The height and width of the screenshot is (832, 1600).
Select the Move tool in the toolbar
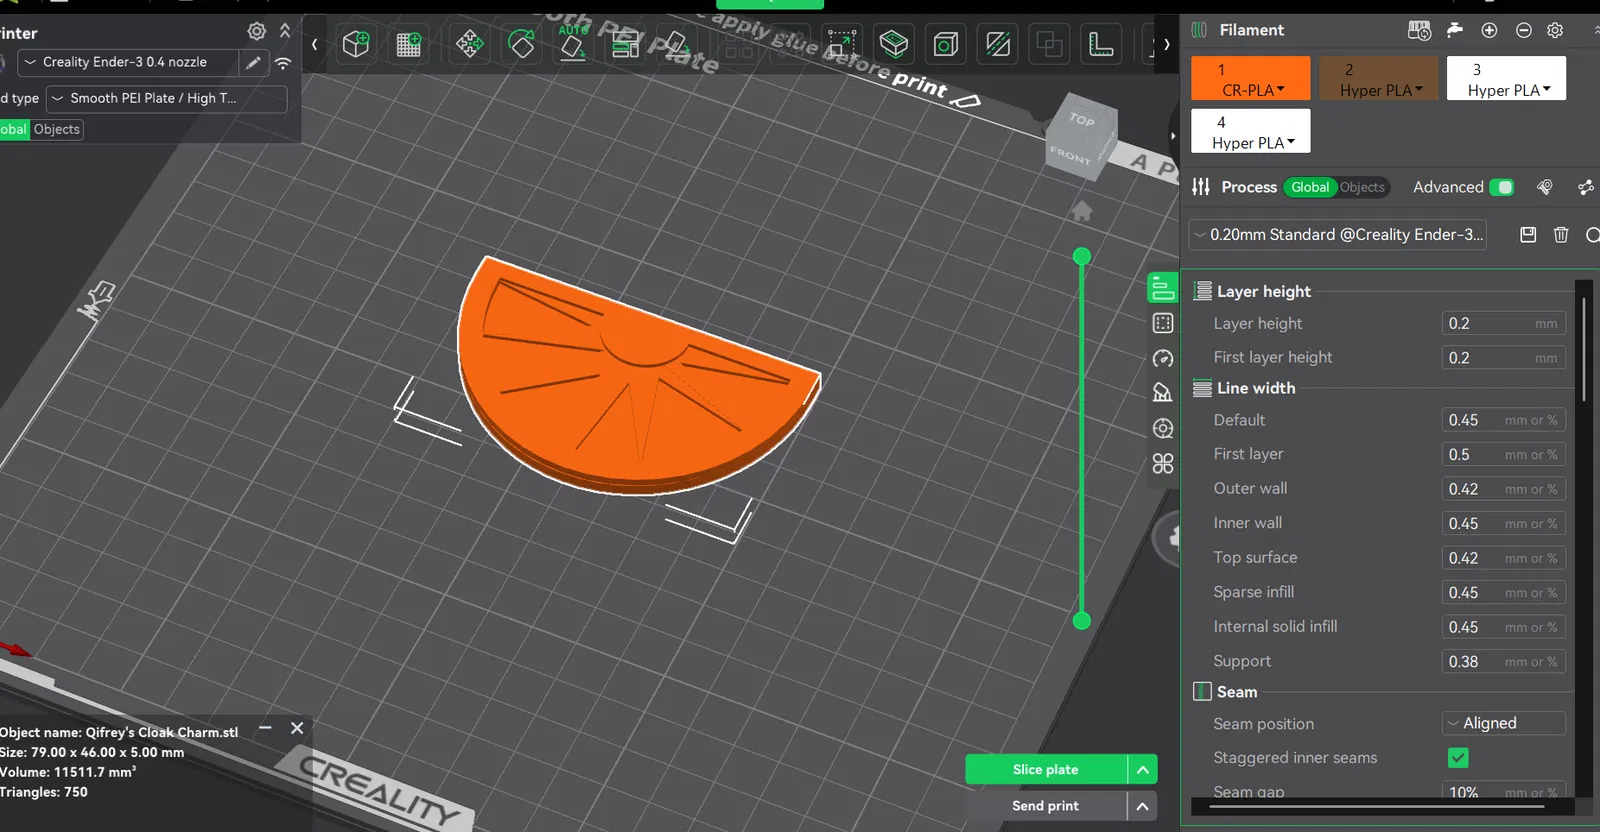[470, 44]
